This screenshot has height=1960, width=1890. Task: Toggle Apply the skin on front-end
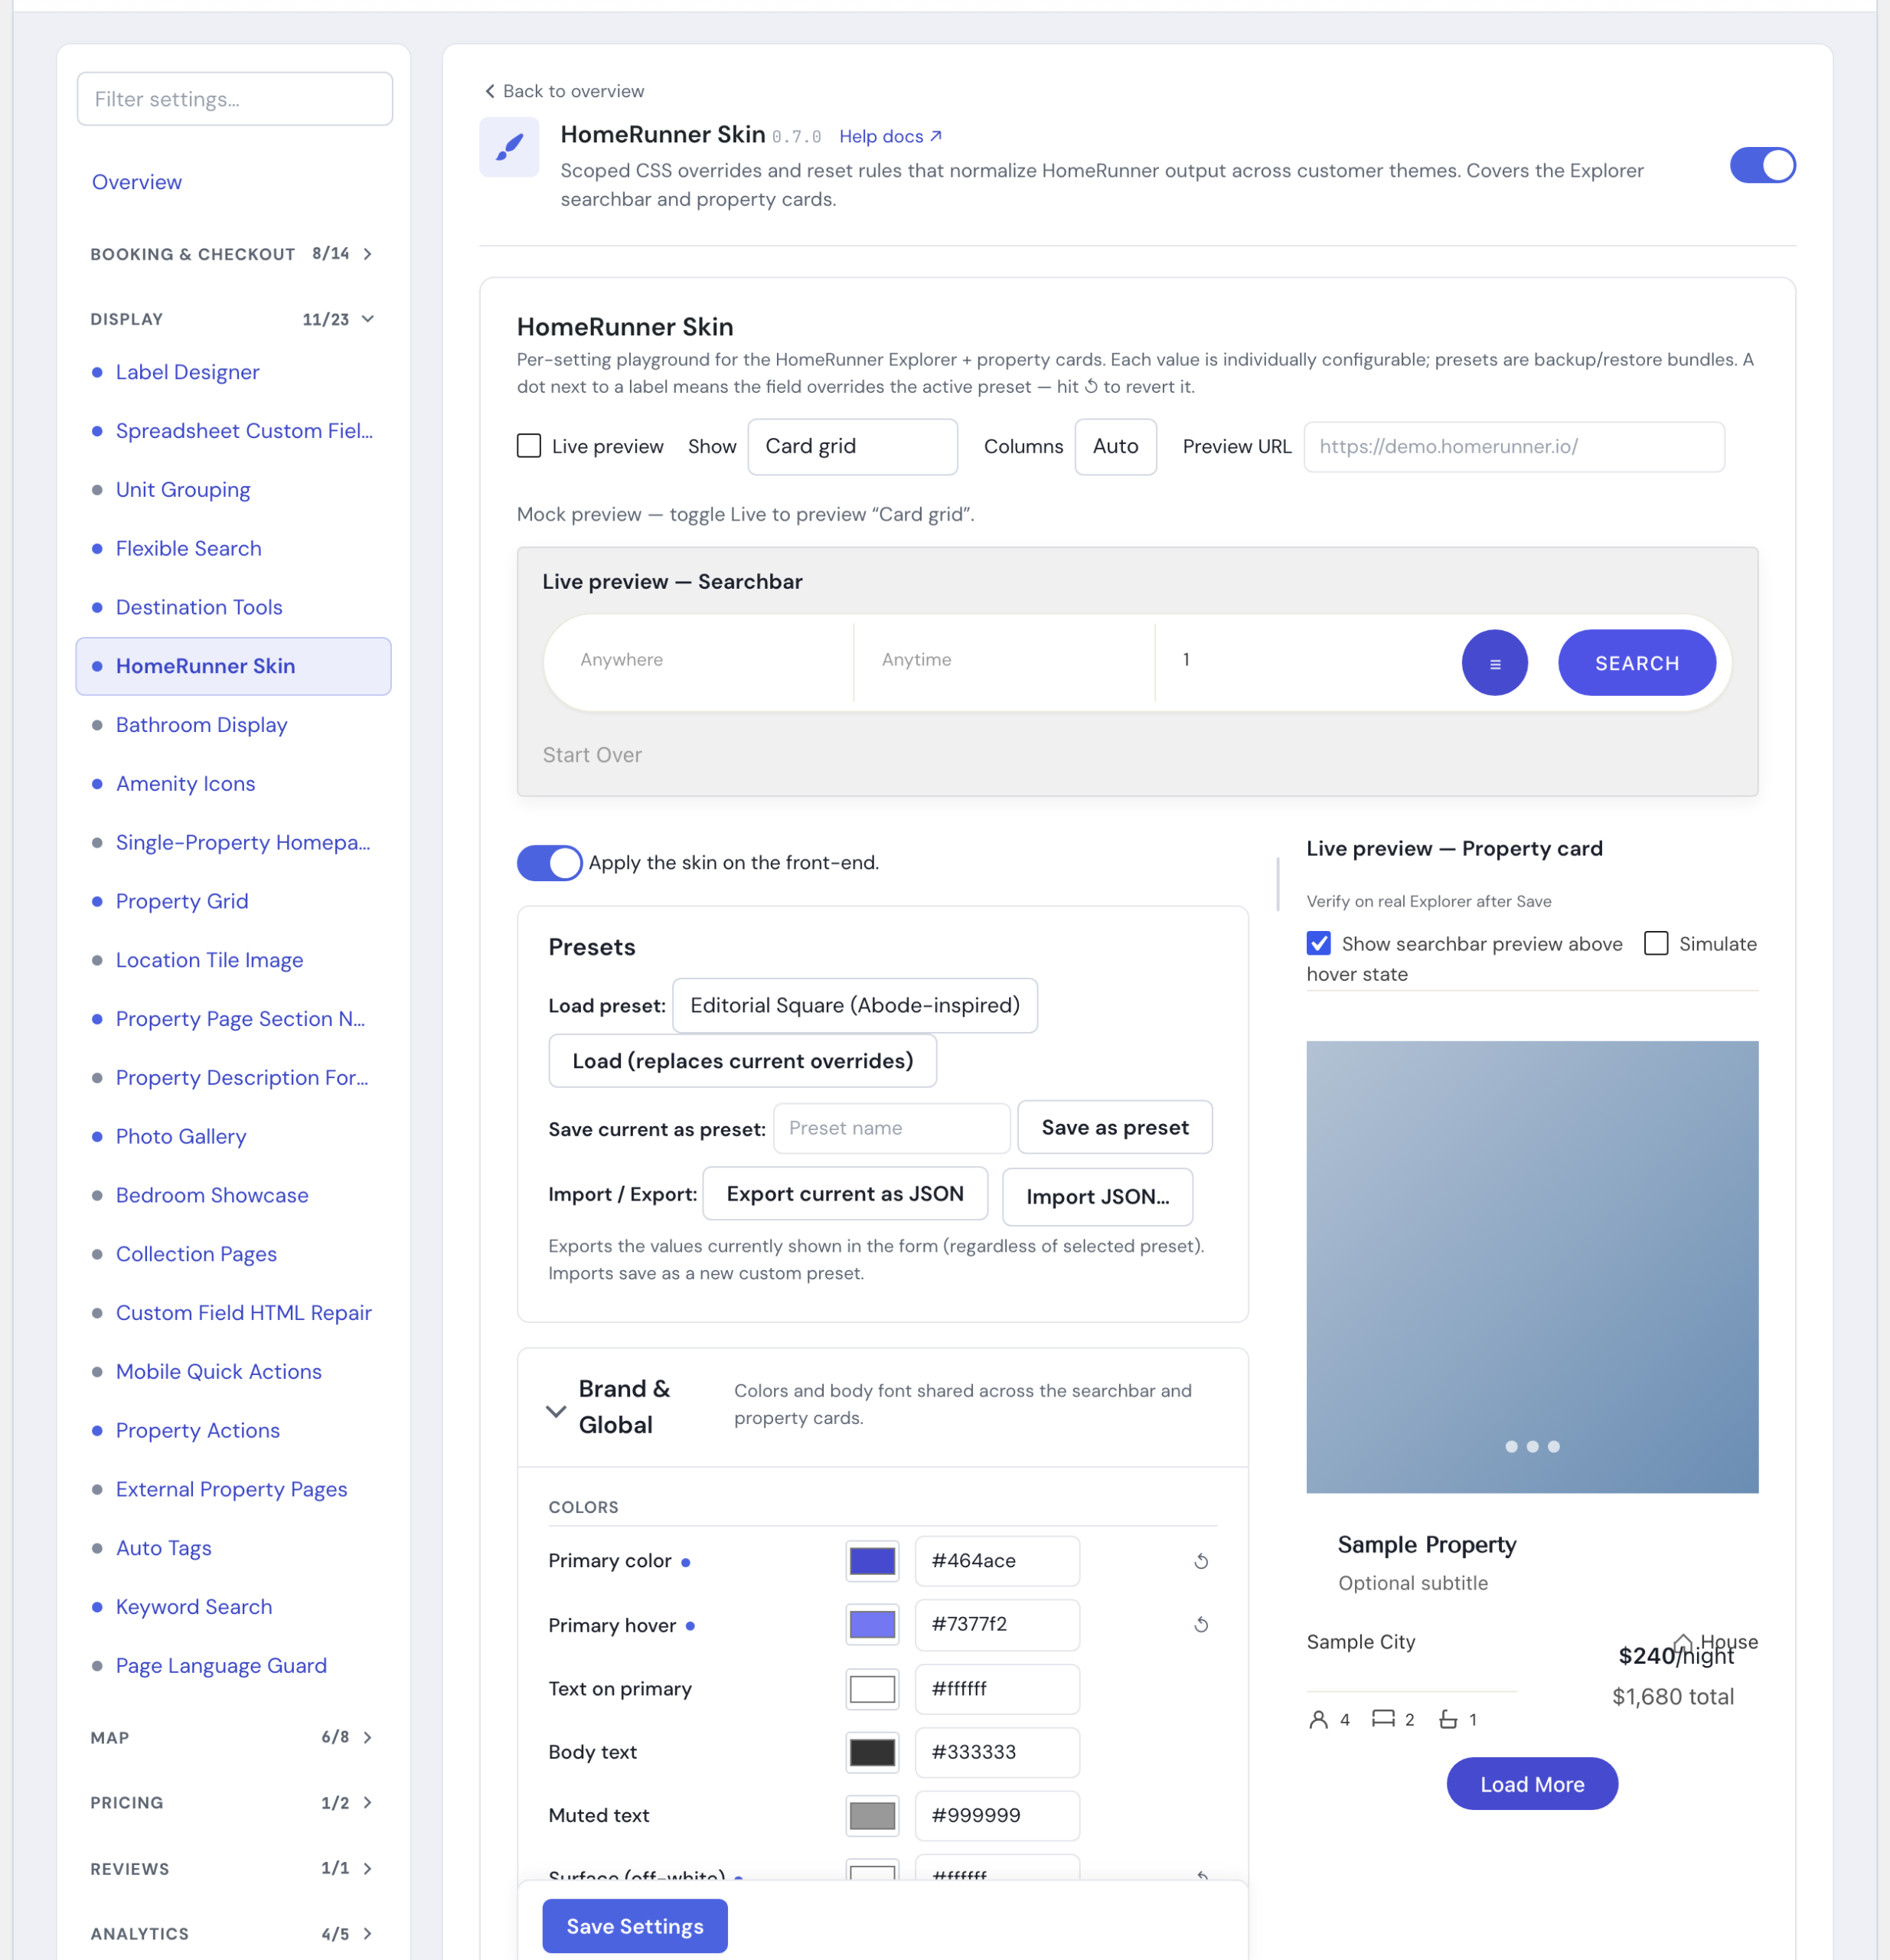coord(549,862)
